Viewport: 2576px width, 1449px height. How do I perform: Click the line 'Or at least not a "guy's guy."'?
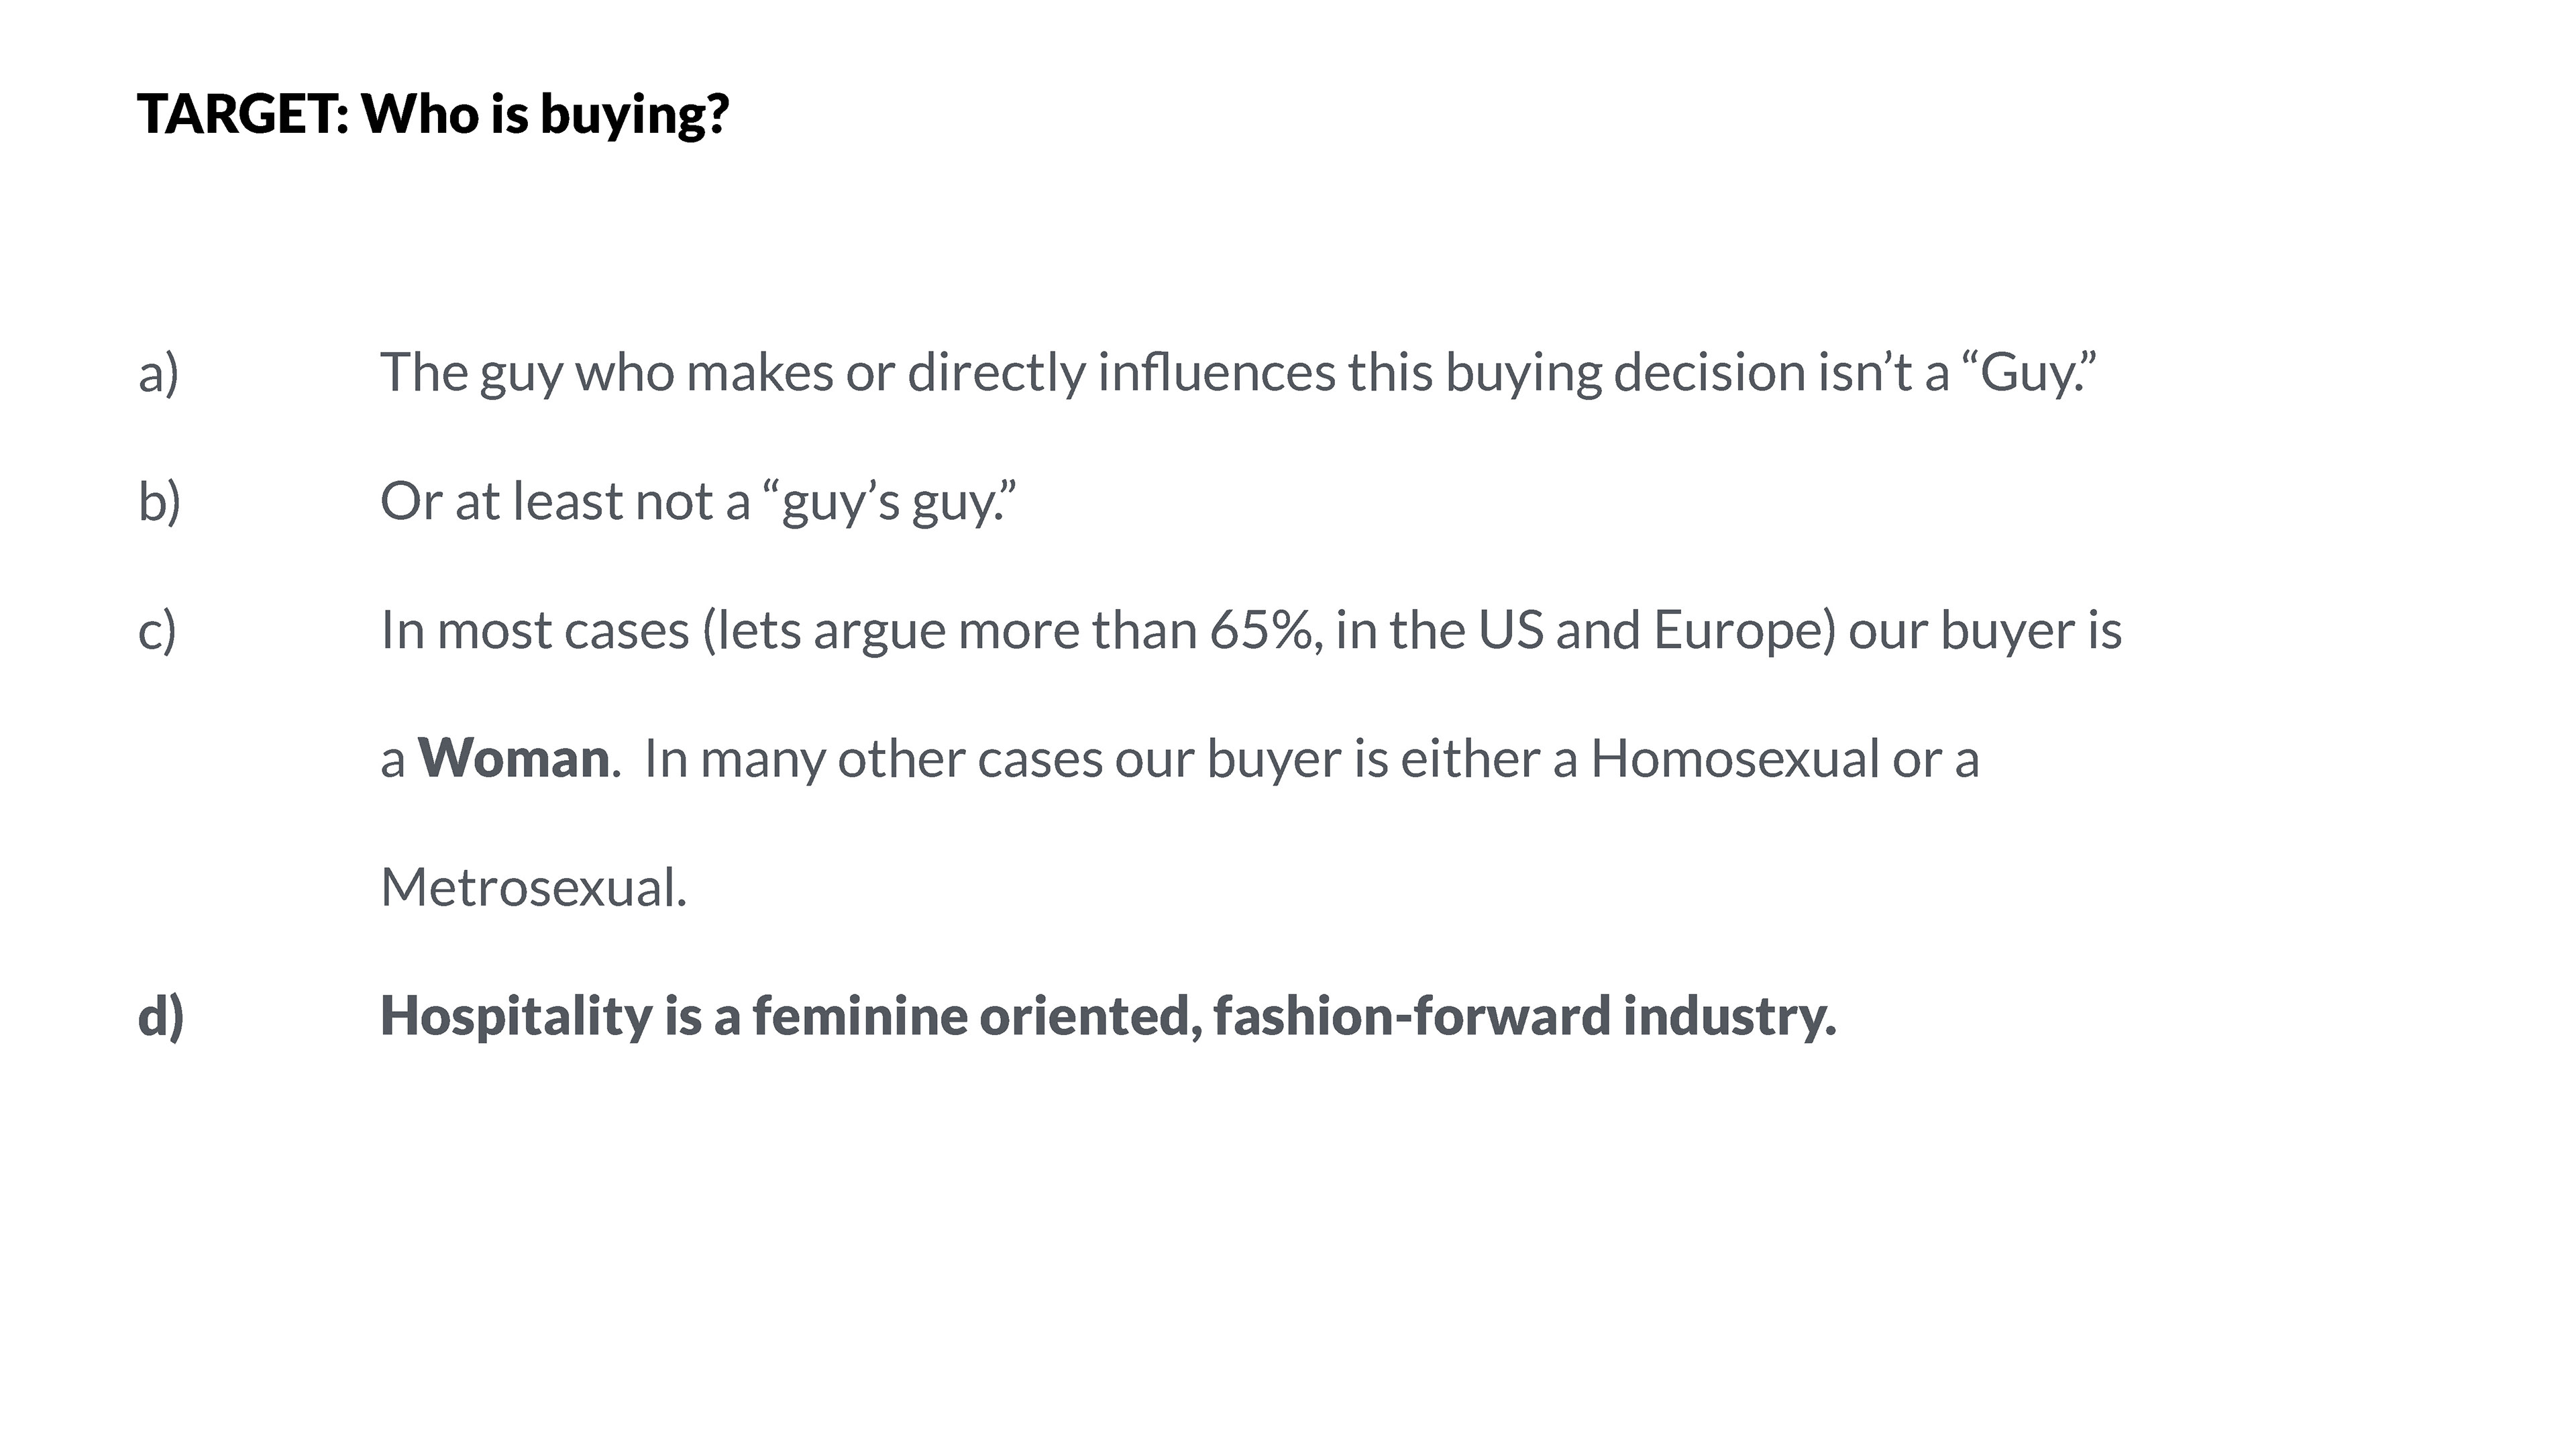pos(698,501)
